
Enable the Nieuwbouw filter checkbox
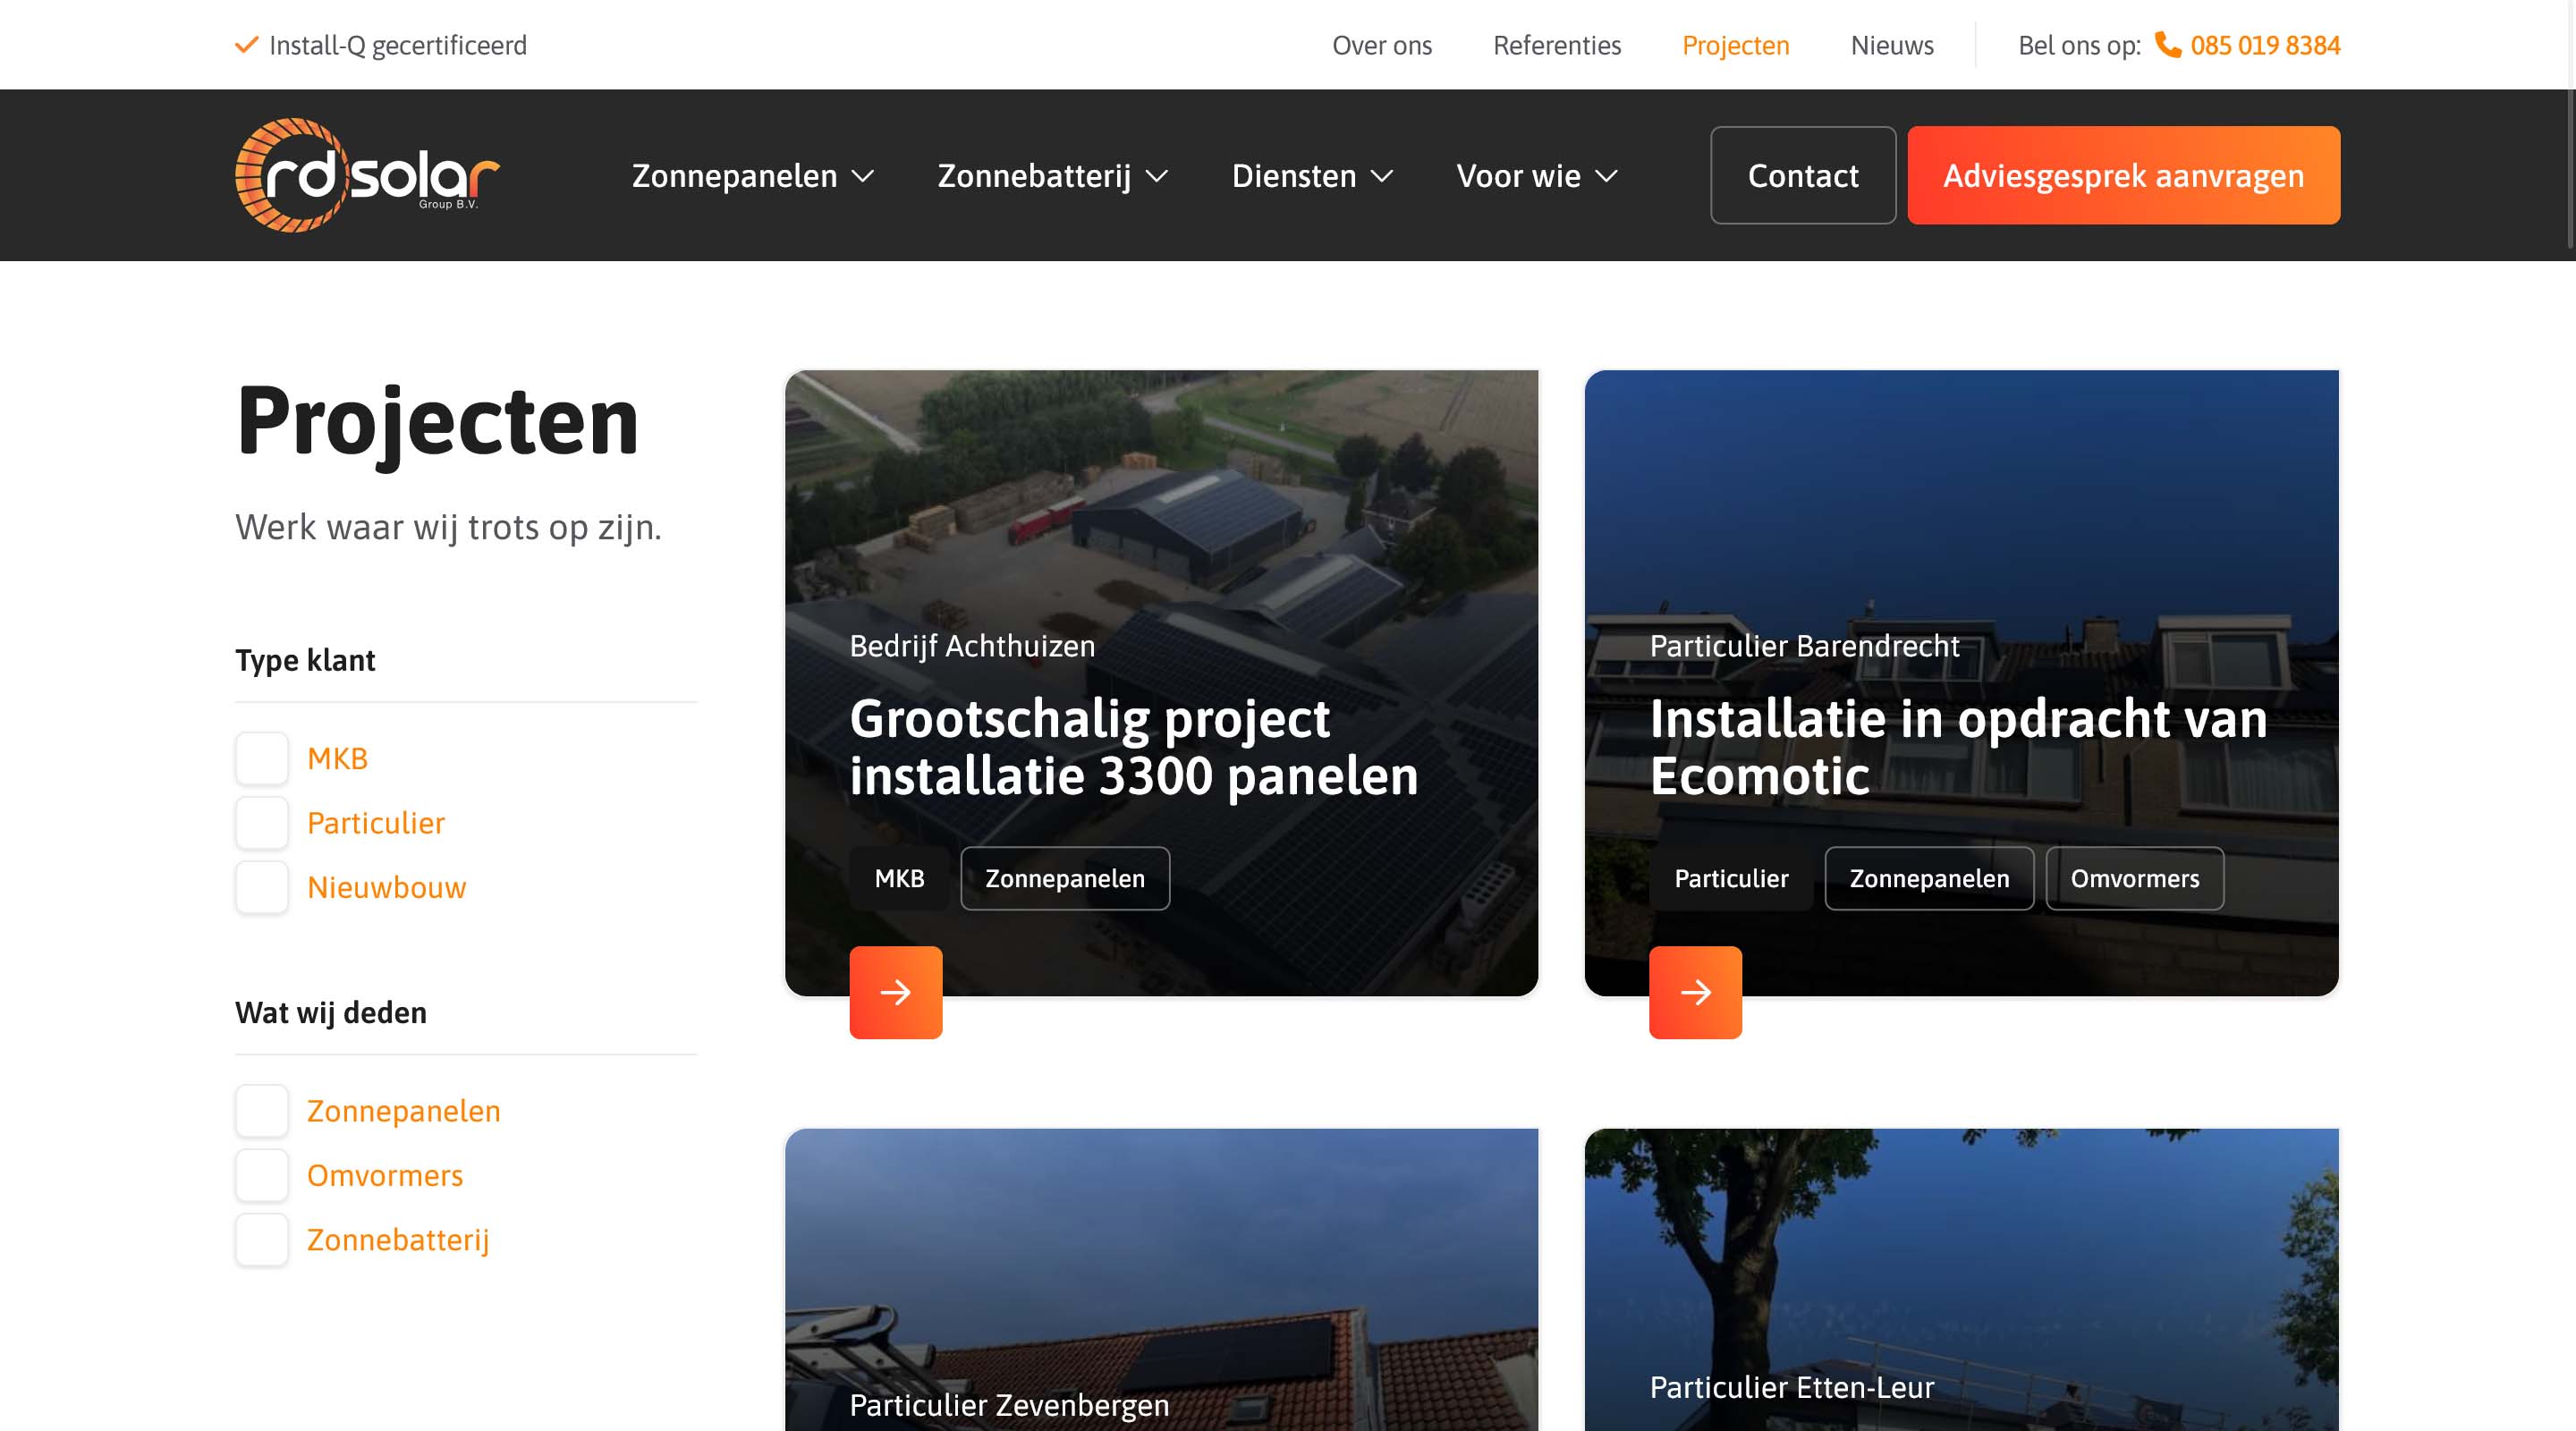pos(262,887)
